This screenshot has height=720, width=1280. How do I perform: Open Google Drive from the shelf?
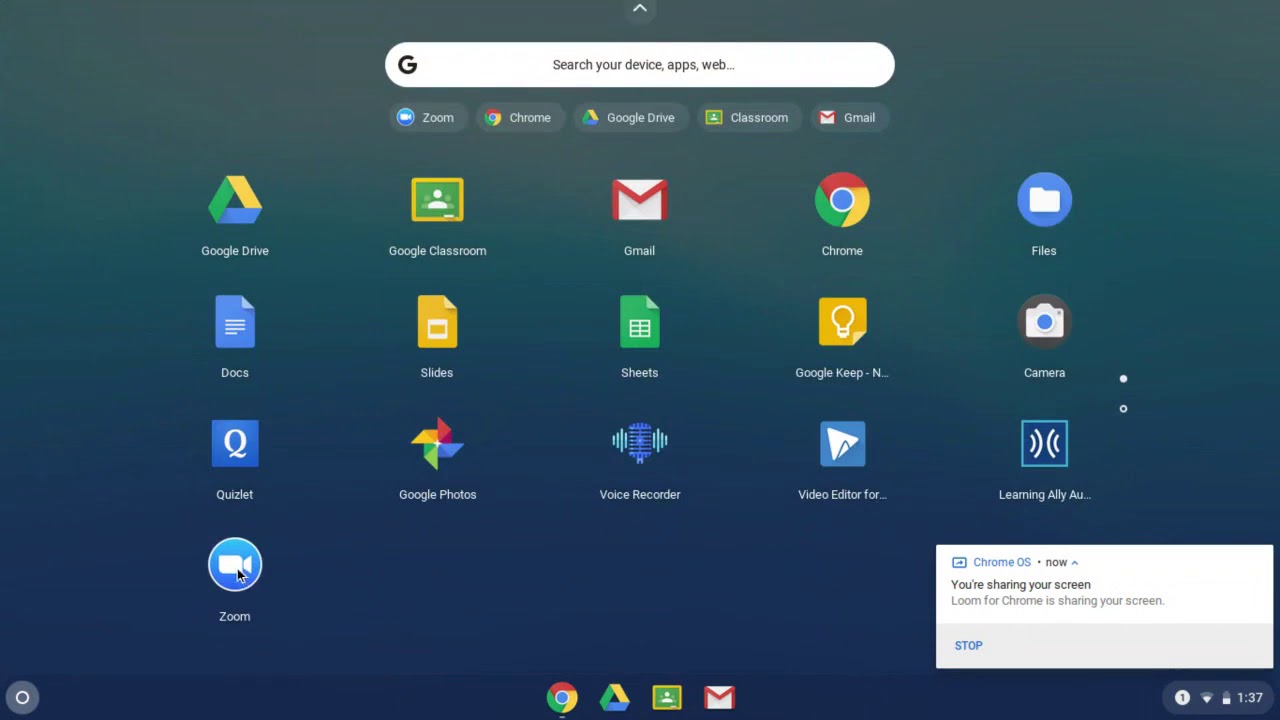point(614,698)
